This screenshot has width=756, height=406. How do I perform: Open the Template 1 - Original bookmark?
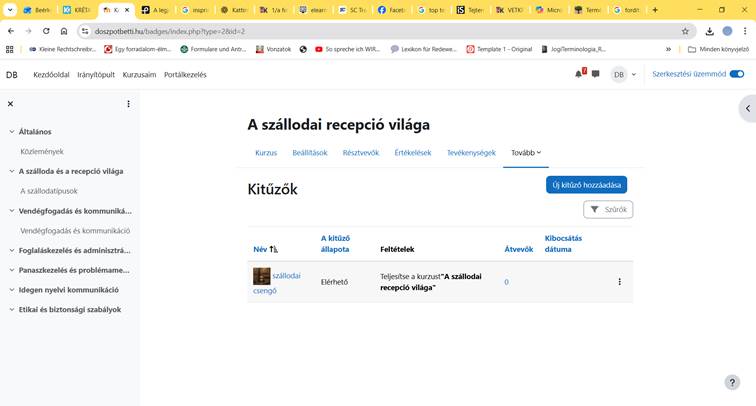(x=499, y=49)
